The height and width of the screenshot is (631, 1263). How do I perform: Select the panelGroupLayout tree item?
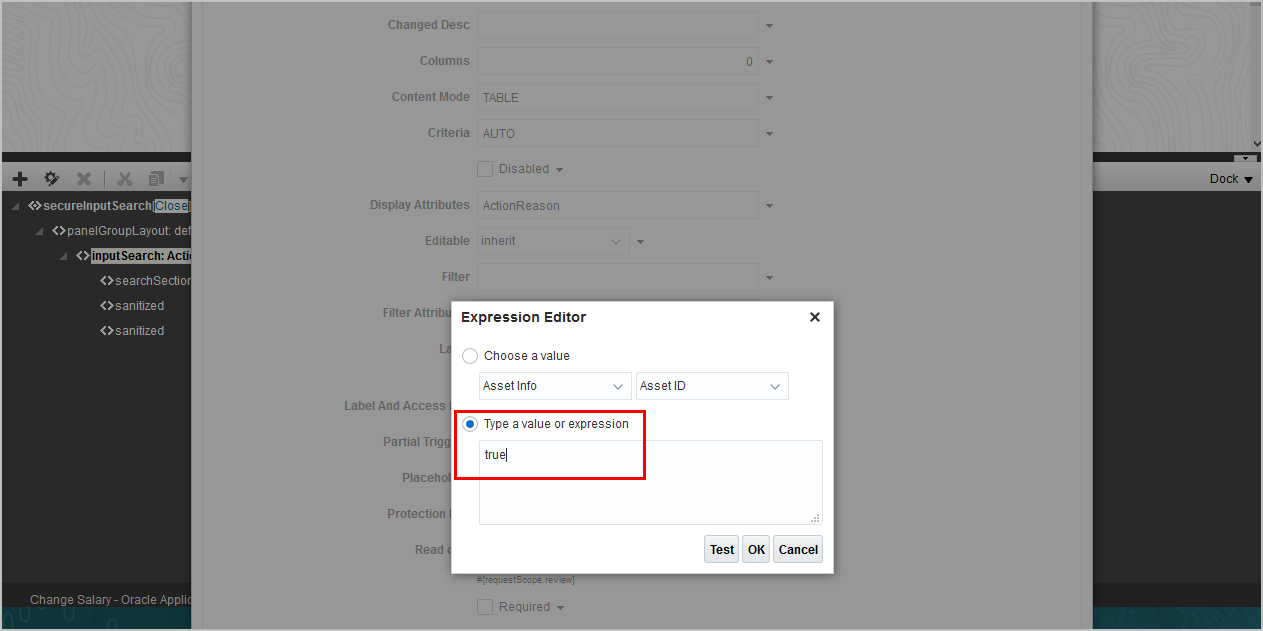(x=120, y=231)
